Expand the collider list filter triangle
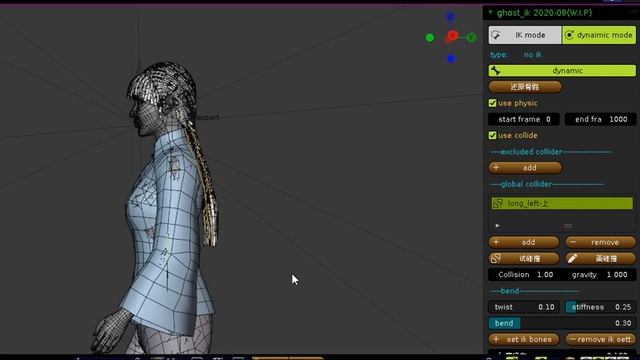 (497, 225)
